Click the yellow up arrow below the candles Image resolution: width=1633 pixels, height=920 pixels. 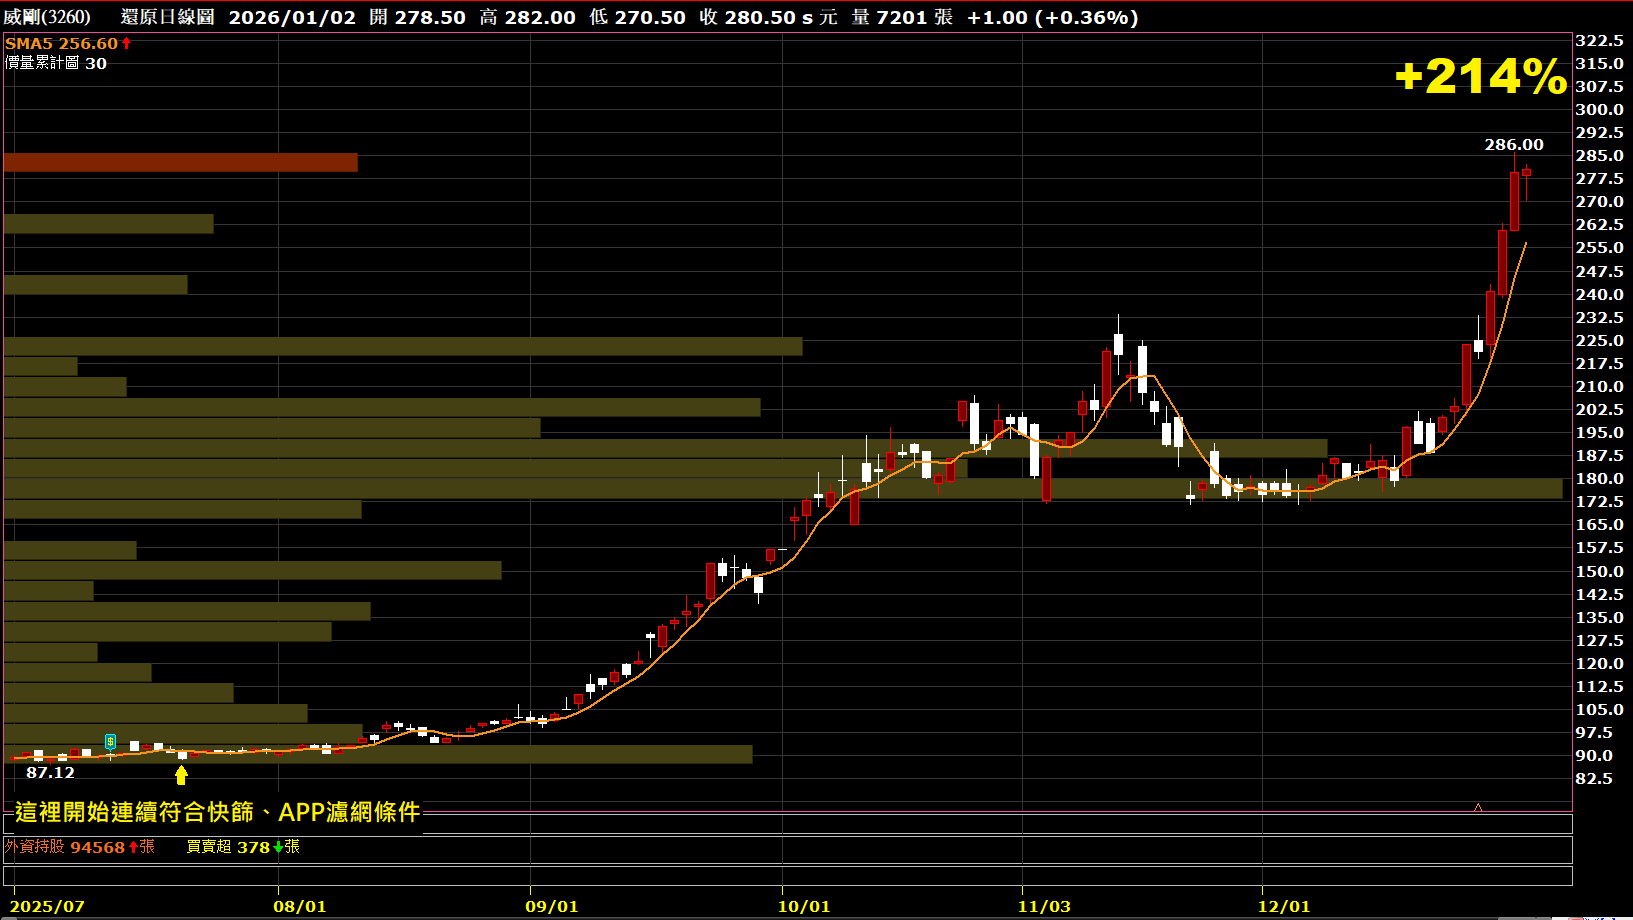[x=181, y=775]
